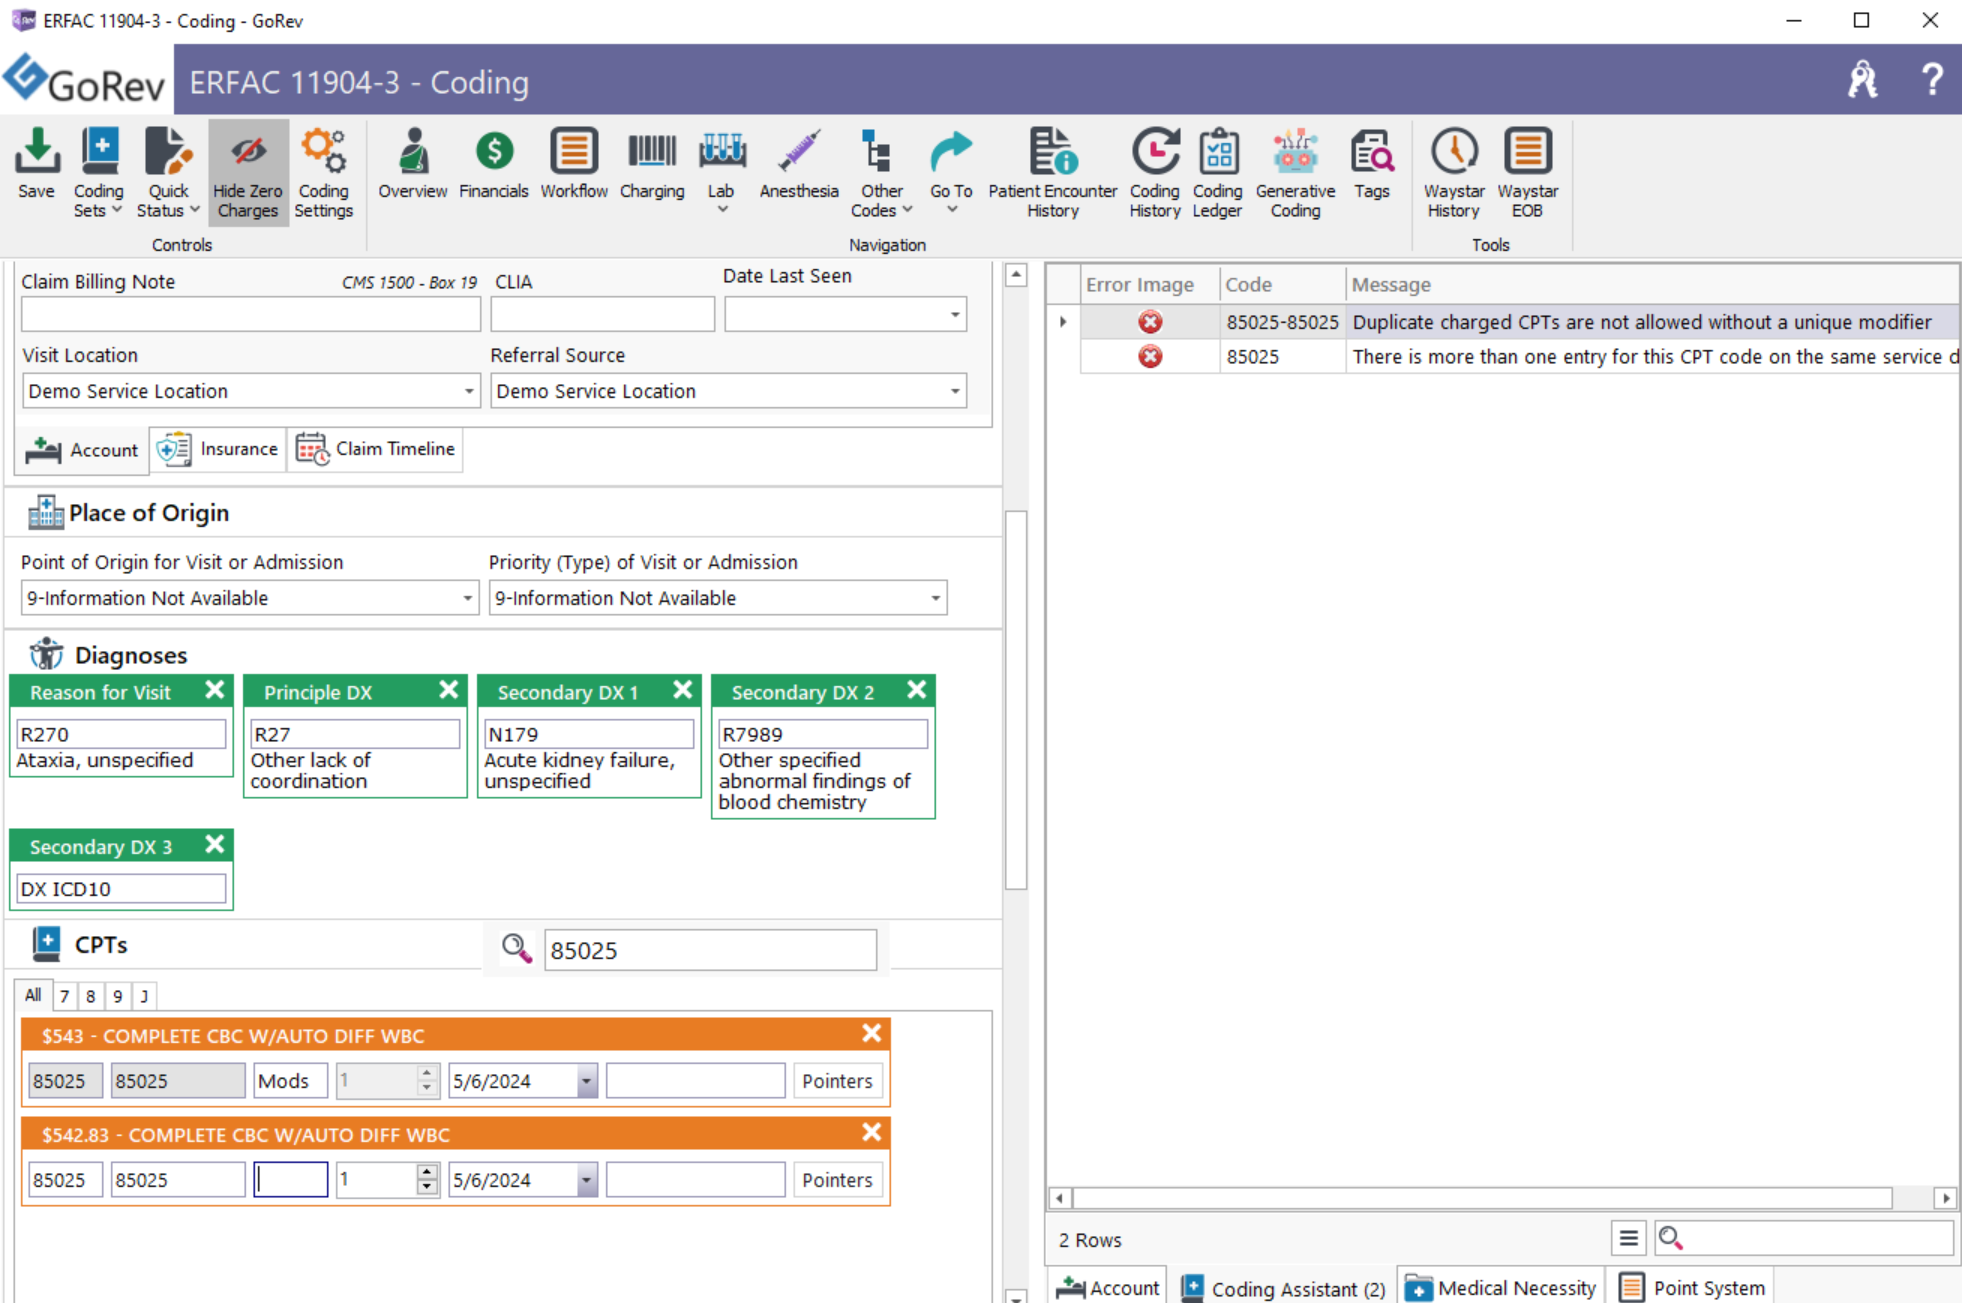
Task: Click the help question mark icon
Action: (1931, 79)
